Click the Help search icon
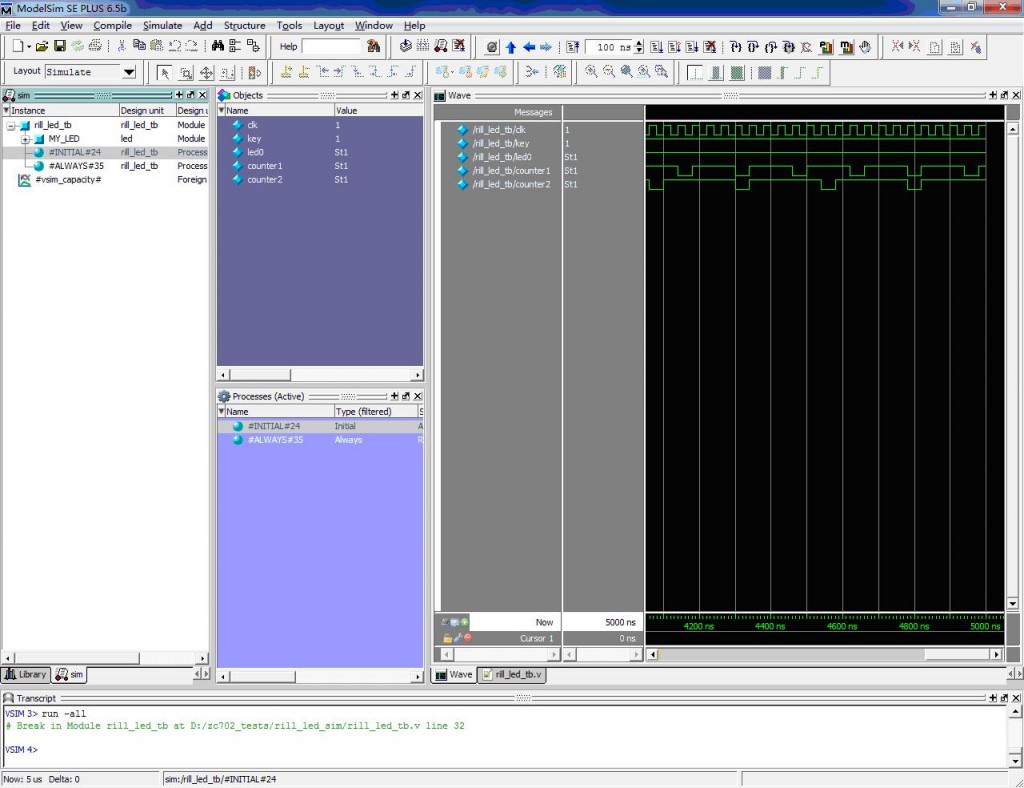Image resolution: width=1024 pixels, height=788 pixels. 374,46
